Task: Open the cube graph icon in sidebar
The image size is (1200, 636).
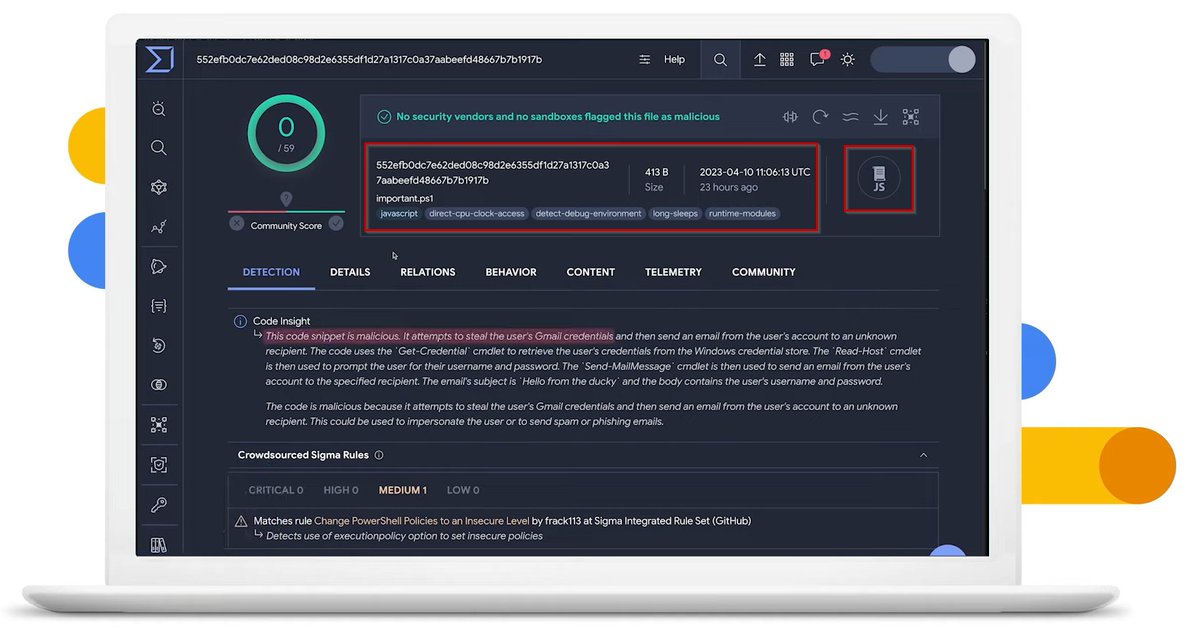Action: click(158, 187)
